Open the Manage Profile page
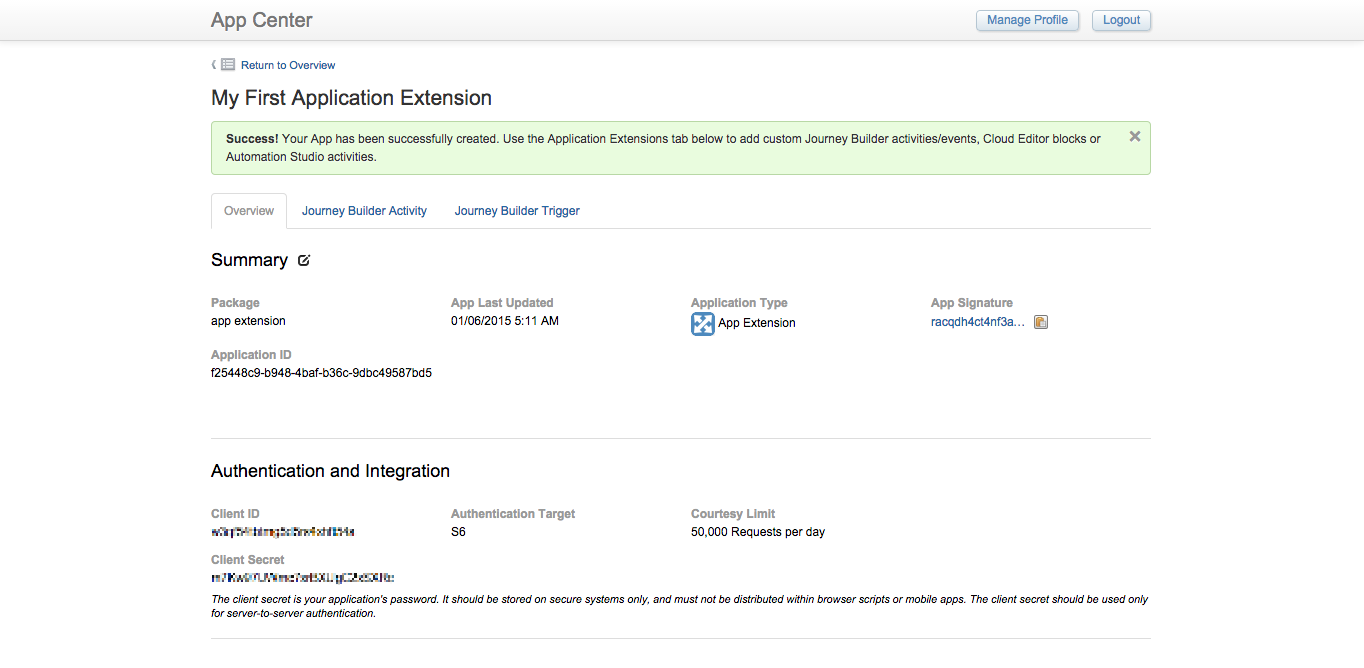1364x668 pixels. tap(1027, 20)
